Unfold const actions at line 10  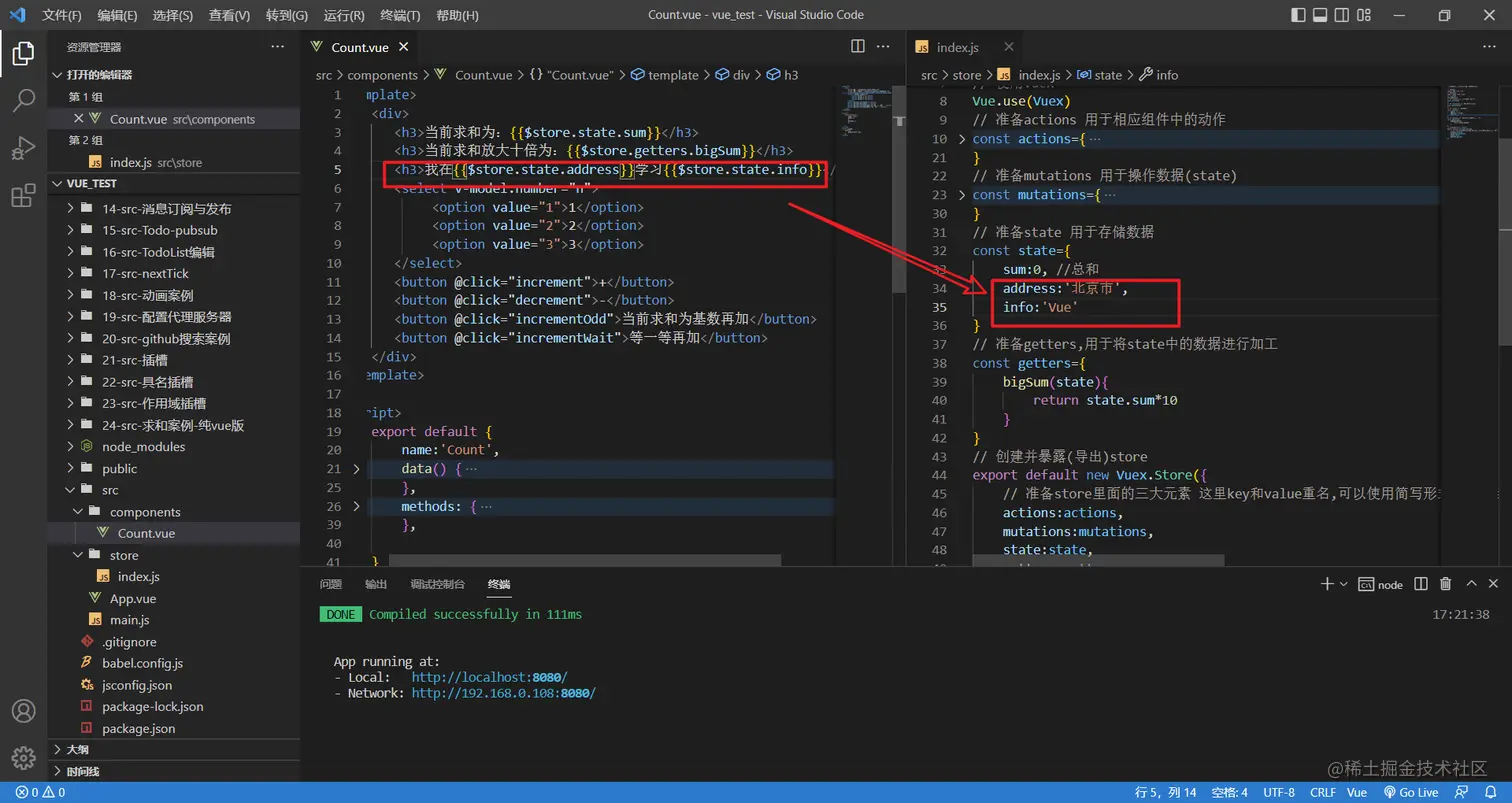click(x=963, y=138)
